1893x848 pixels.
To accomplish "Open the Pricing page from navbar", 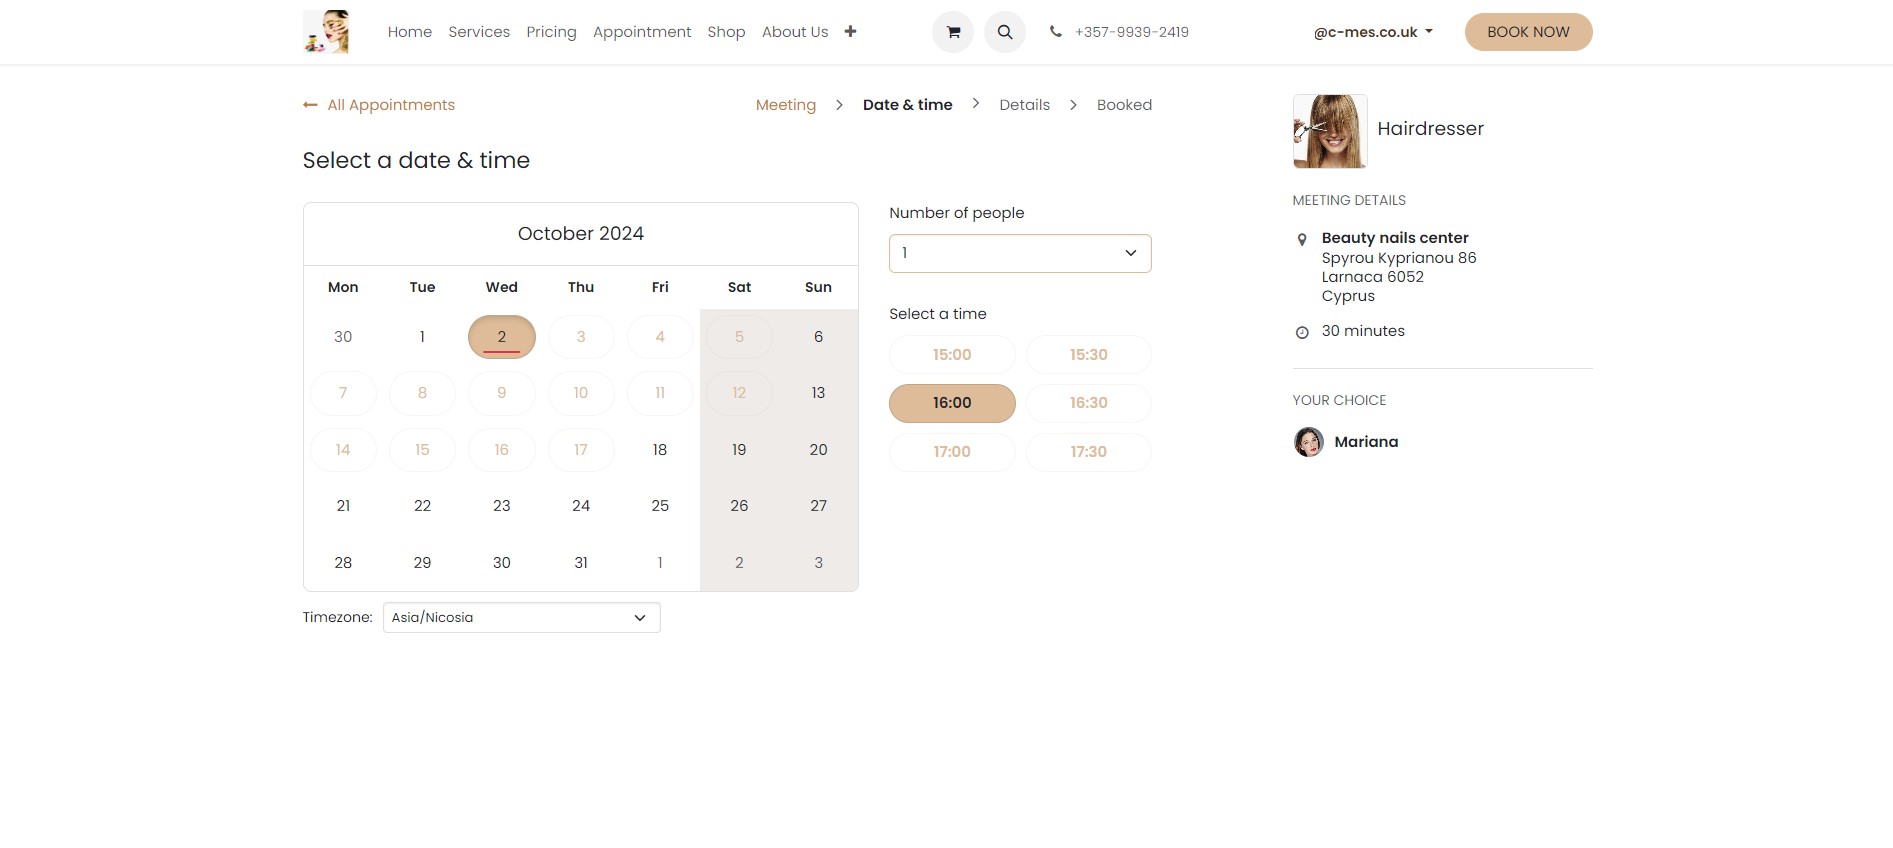I will pos(551,32).
